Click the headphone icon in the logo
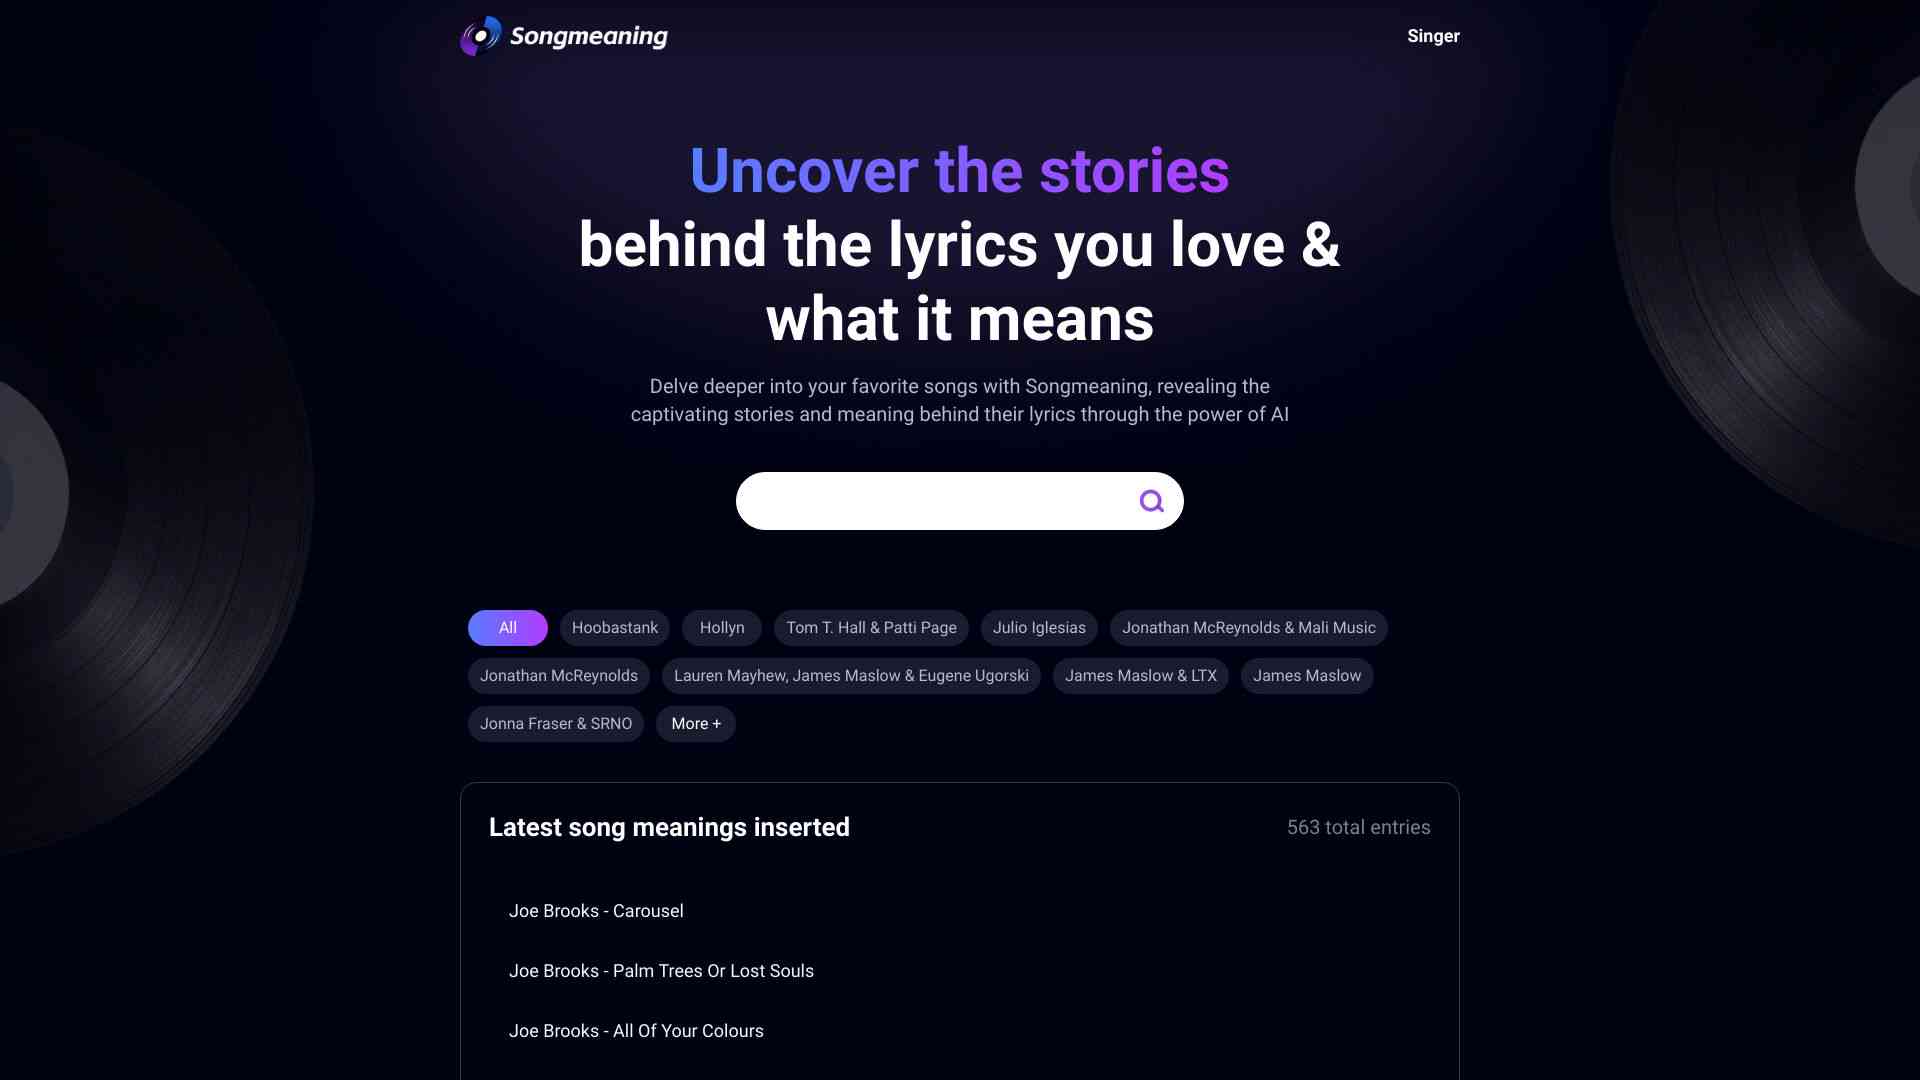Screen dimensions: 1920x1080 (x=479, y=36)
